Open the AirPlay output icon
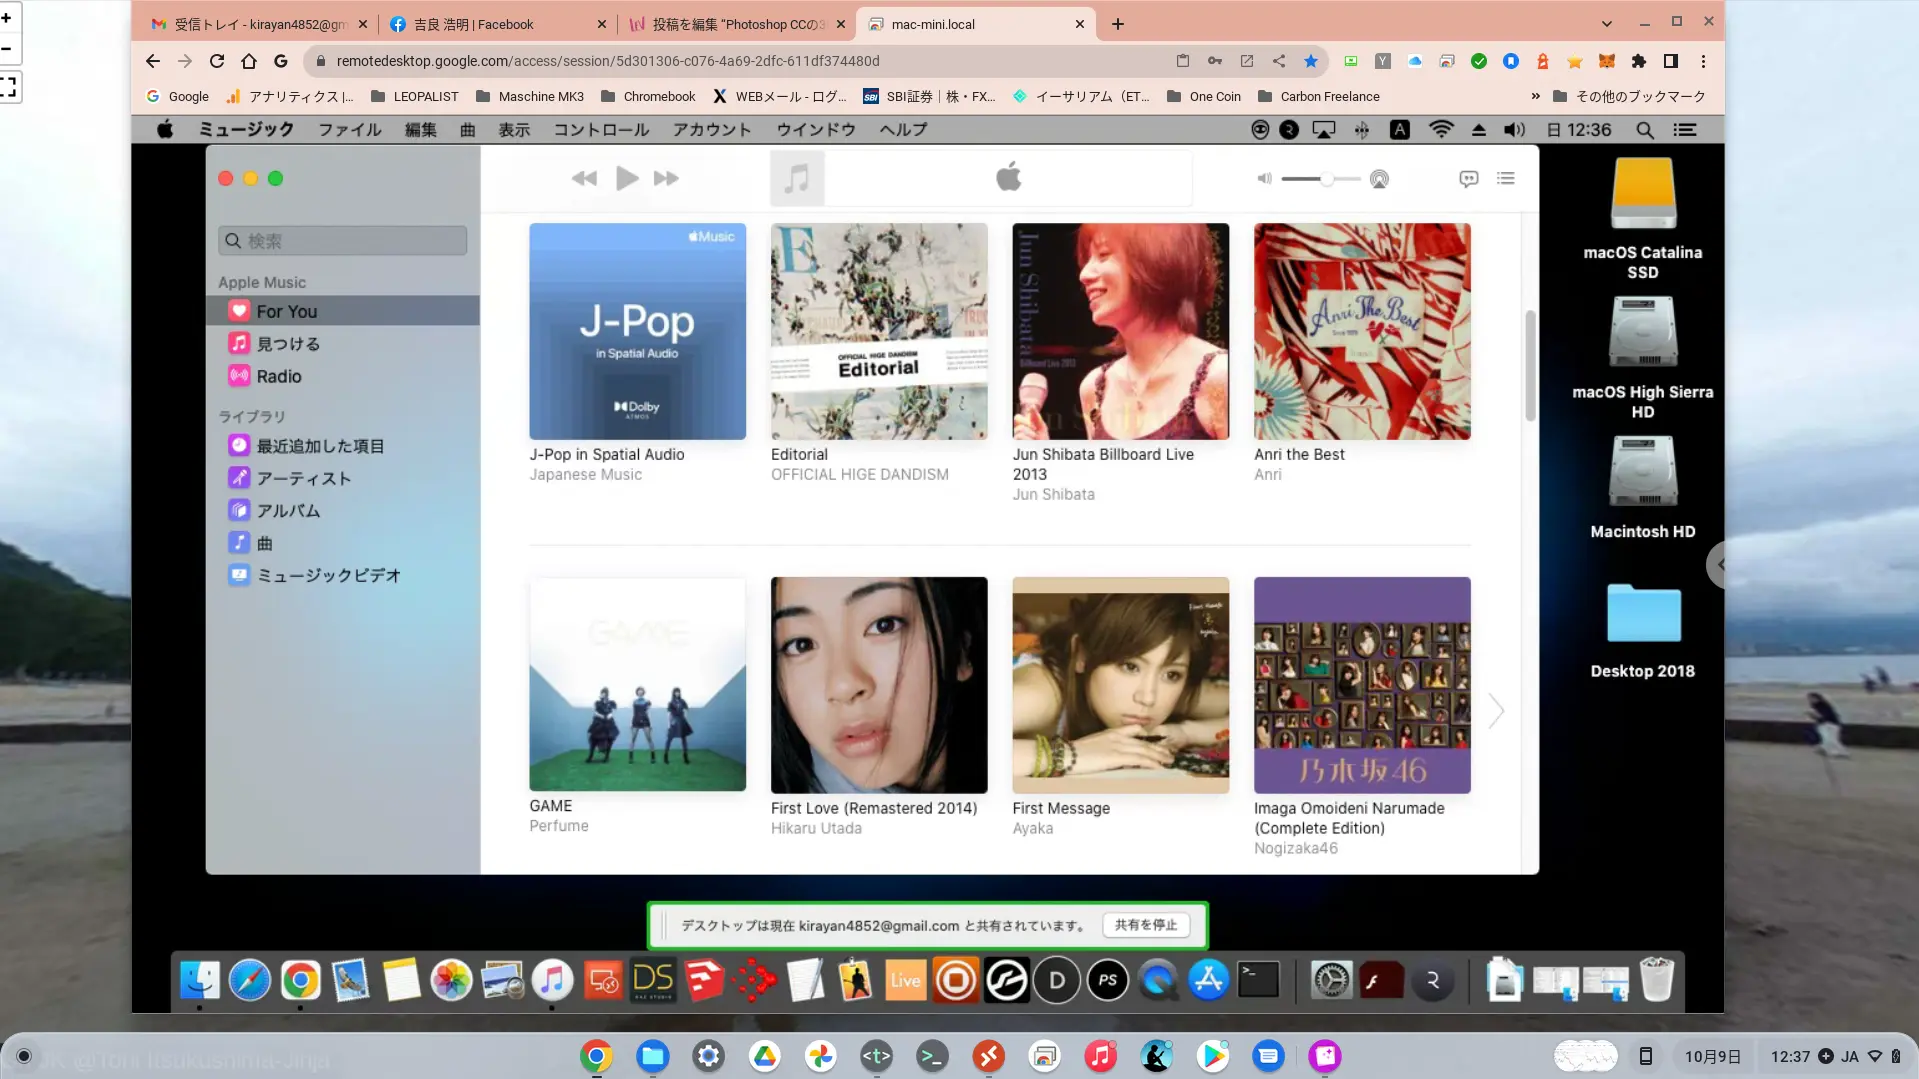Viewport: 1919px width, 1079px height. point(1379,179)
